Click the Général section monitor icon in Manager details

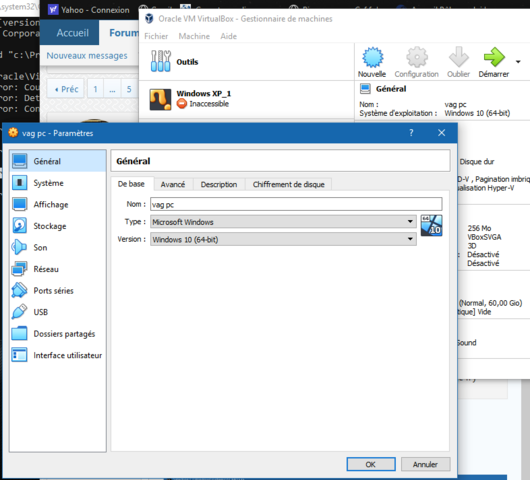(x=365, y=89)
